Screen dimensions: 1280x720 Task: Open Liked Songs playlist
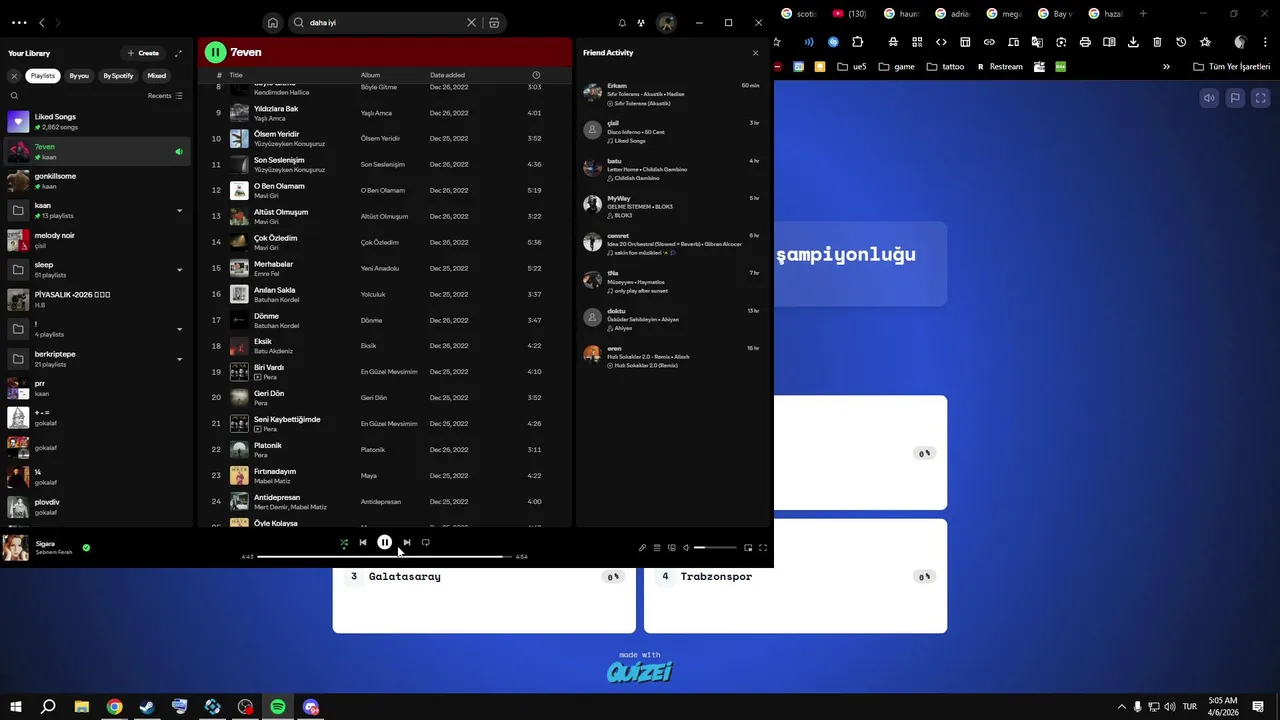(x=96, y=122)
